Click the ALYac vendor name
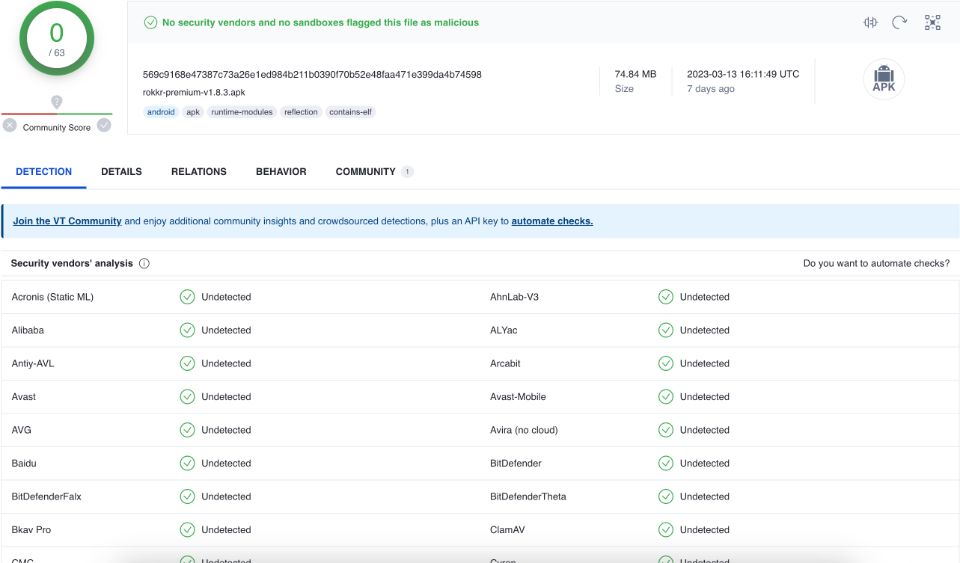The width and height of the screenshot is (960, 563). click(x=503, y=330)
